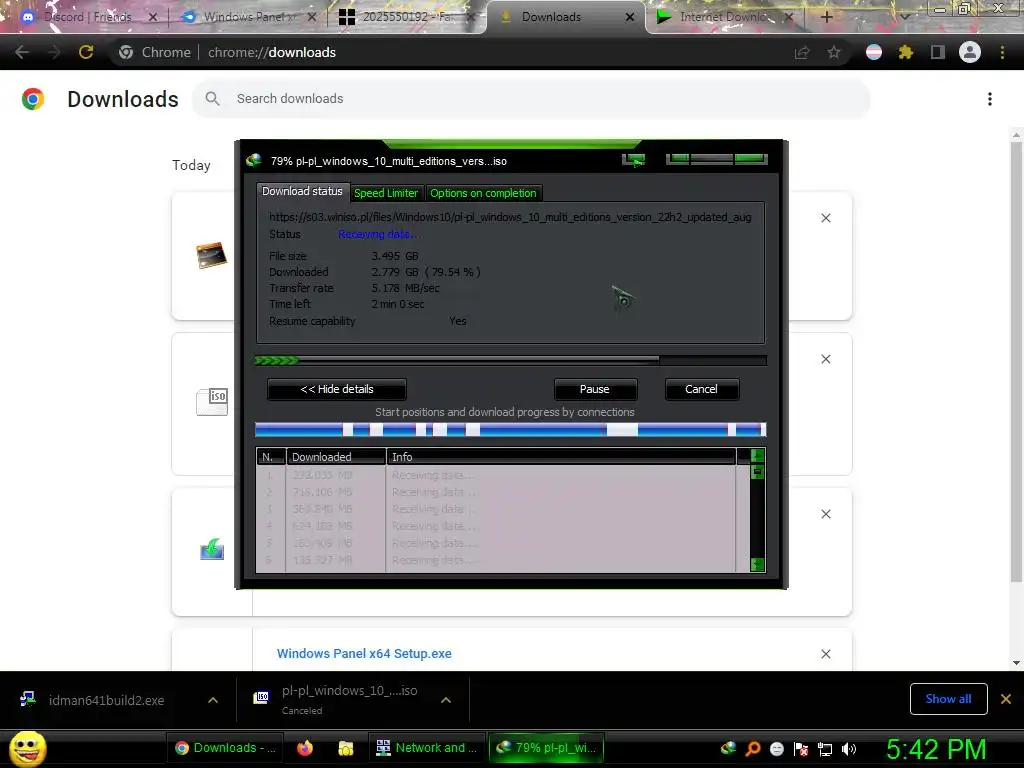Open Chrome extensions puzzle icon
Viewport: 1024px width, 768px height.
pyautogui.click(x=905, y=52)
